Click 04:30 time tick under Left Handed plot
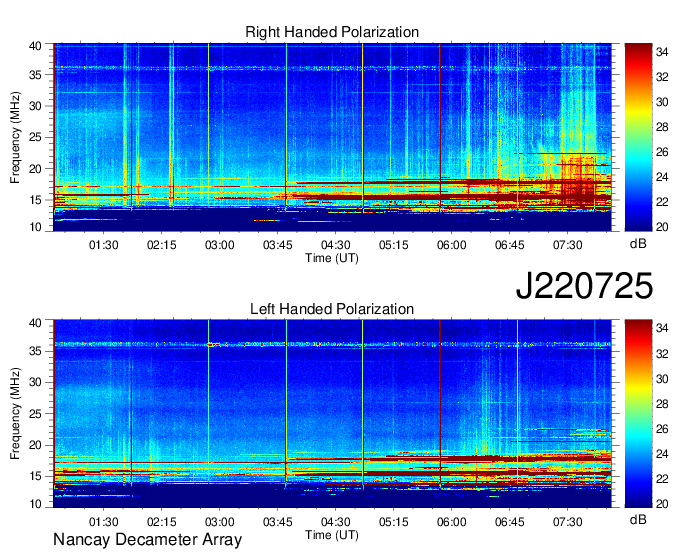 tap(336, 522)
